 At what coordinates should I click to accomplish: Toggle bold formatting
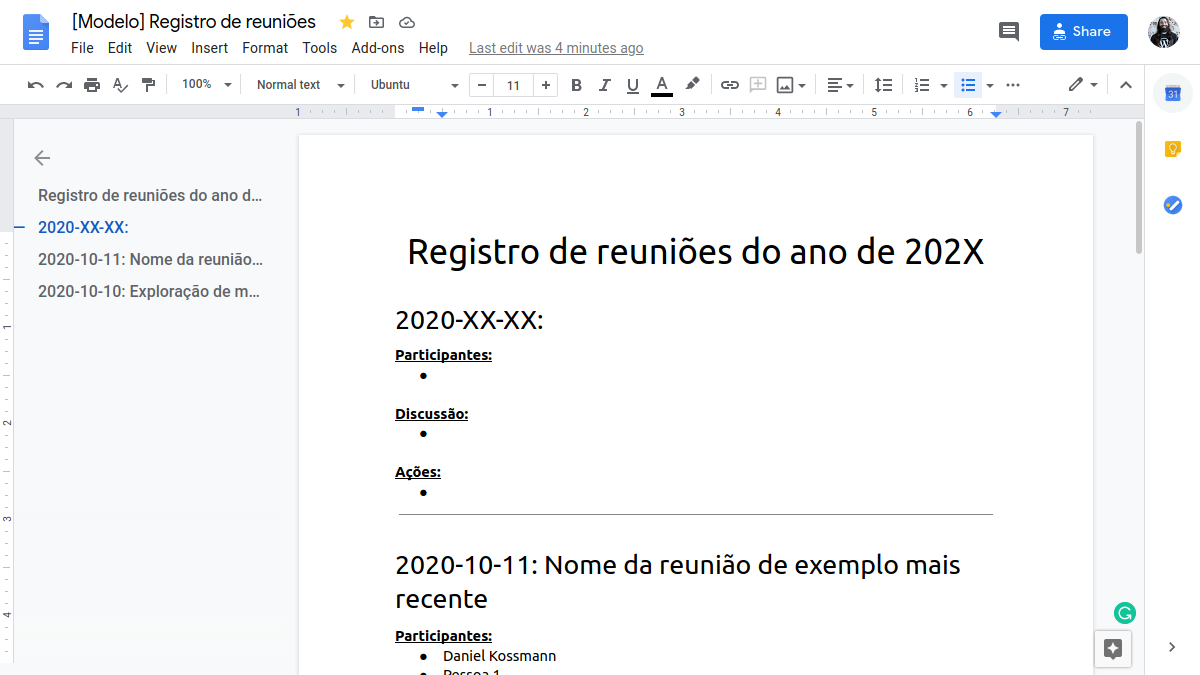coord(576,85)
